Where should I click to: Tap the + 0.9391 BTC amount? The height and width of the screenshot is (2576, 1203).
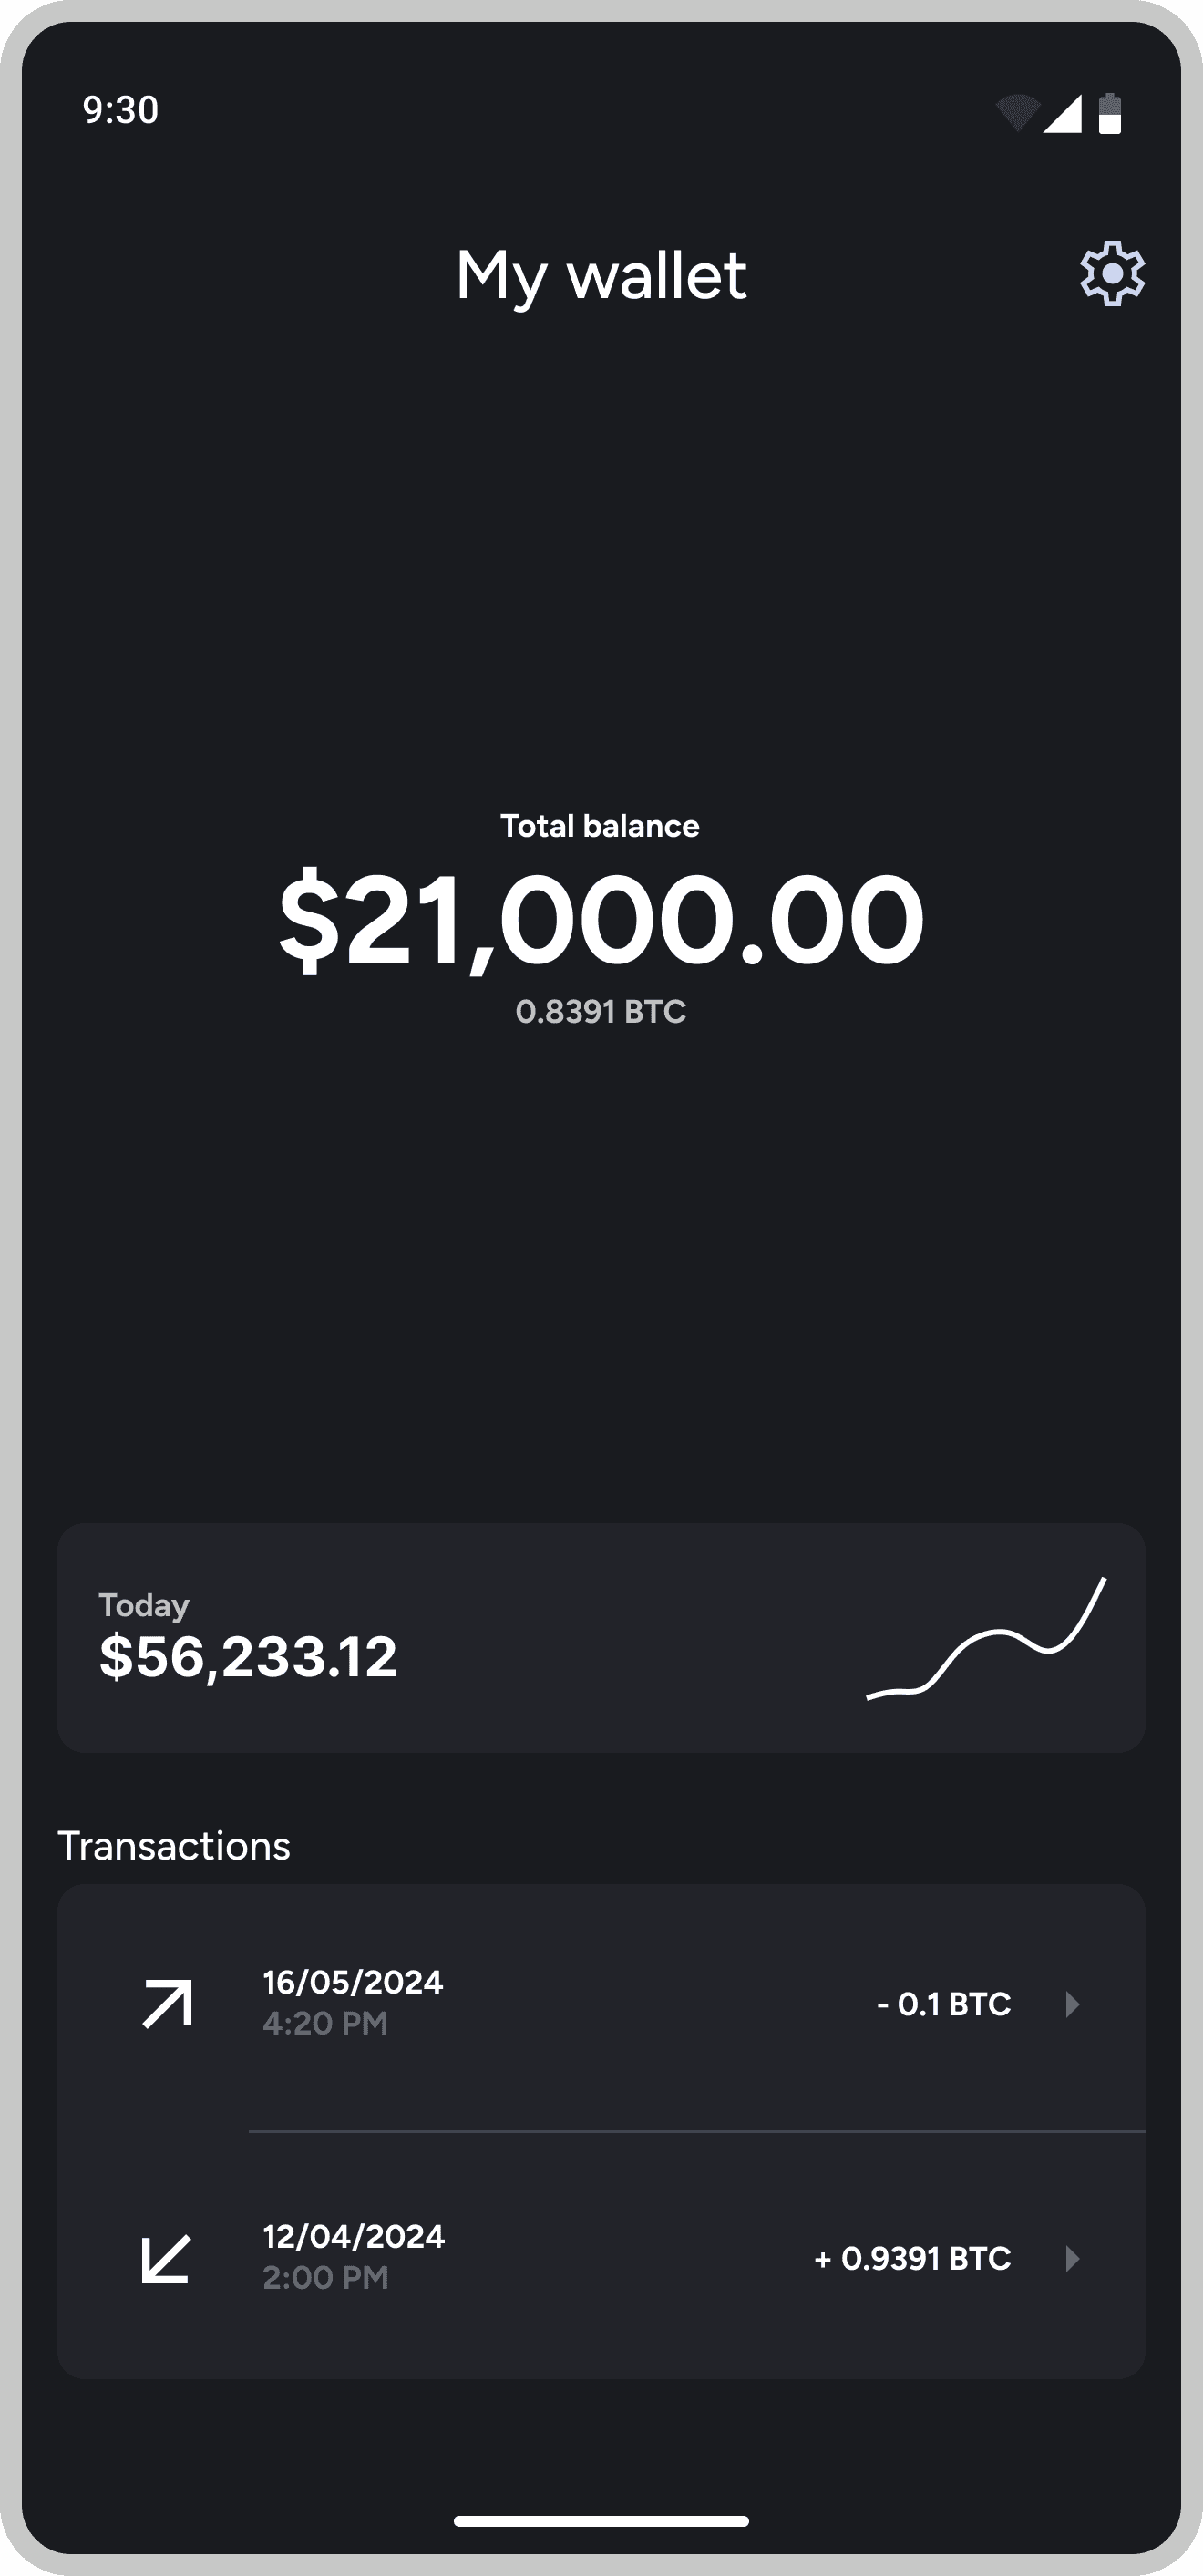913,2259
